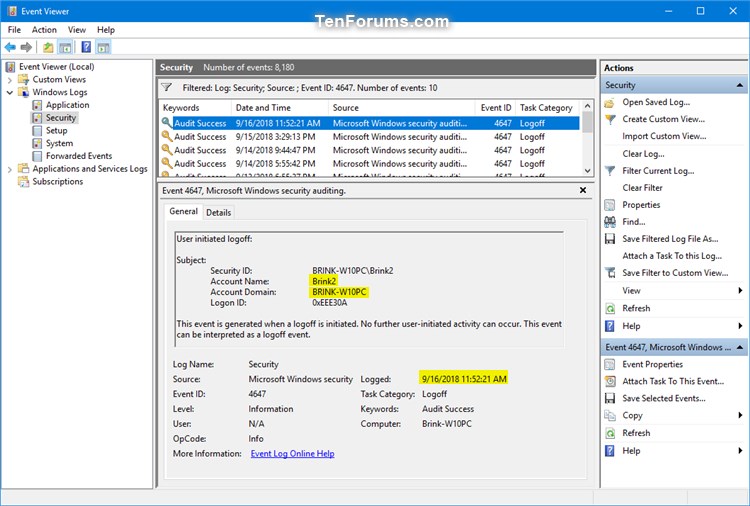Select the General tab
Image resolution: width=750 pixels, height=506 pixels.
pos(183,211)
